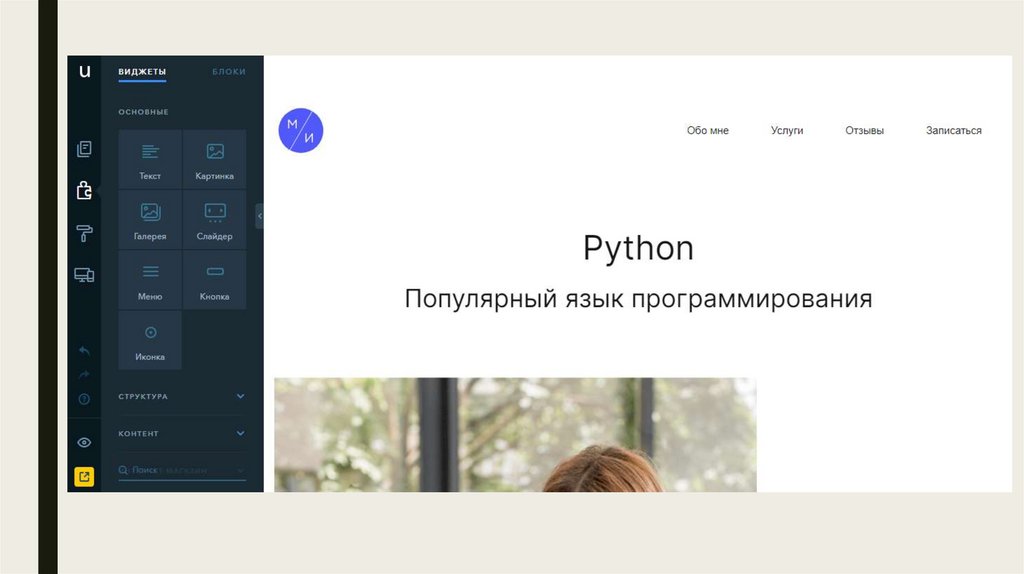1024x574 pixels.
Task: Open the Услуги site menu link
Action: click(x=787, y=131)
